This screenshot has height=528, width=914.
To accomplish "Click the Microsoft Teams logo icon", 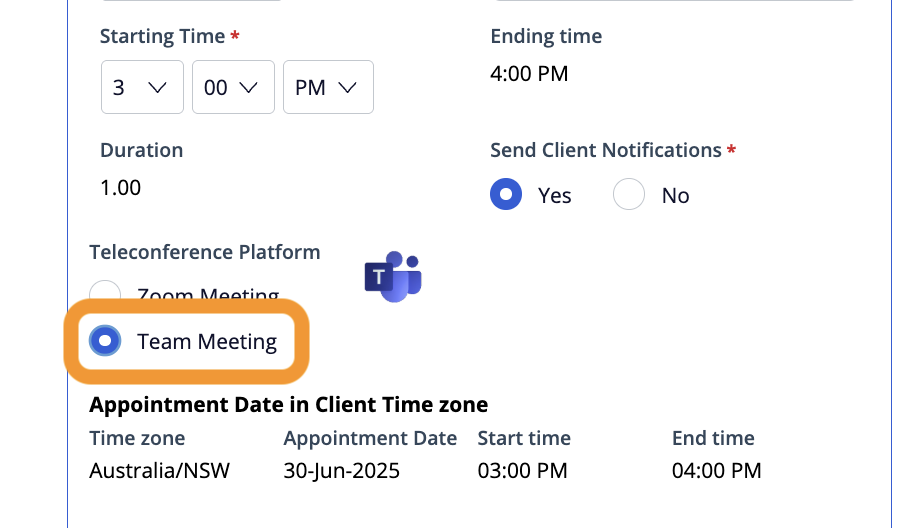I will (393, 276).
